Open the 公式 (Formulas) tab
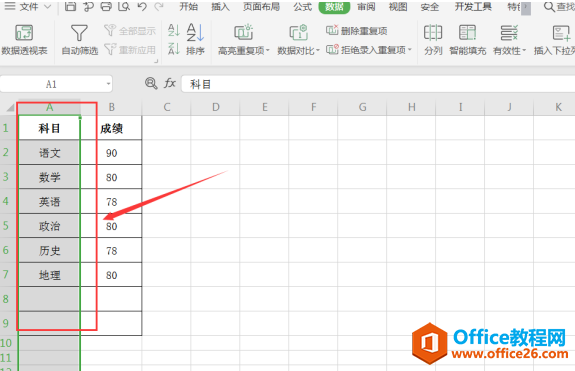 [303, 6]
